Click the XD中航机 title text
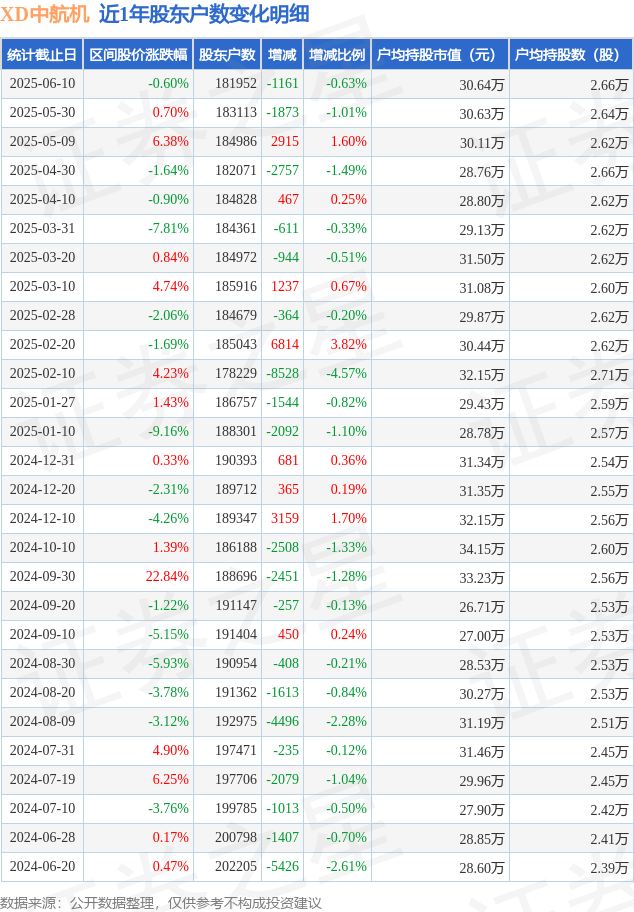 [x=45, y=14]
